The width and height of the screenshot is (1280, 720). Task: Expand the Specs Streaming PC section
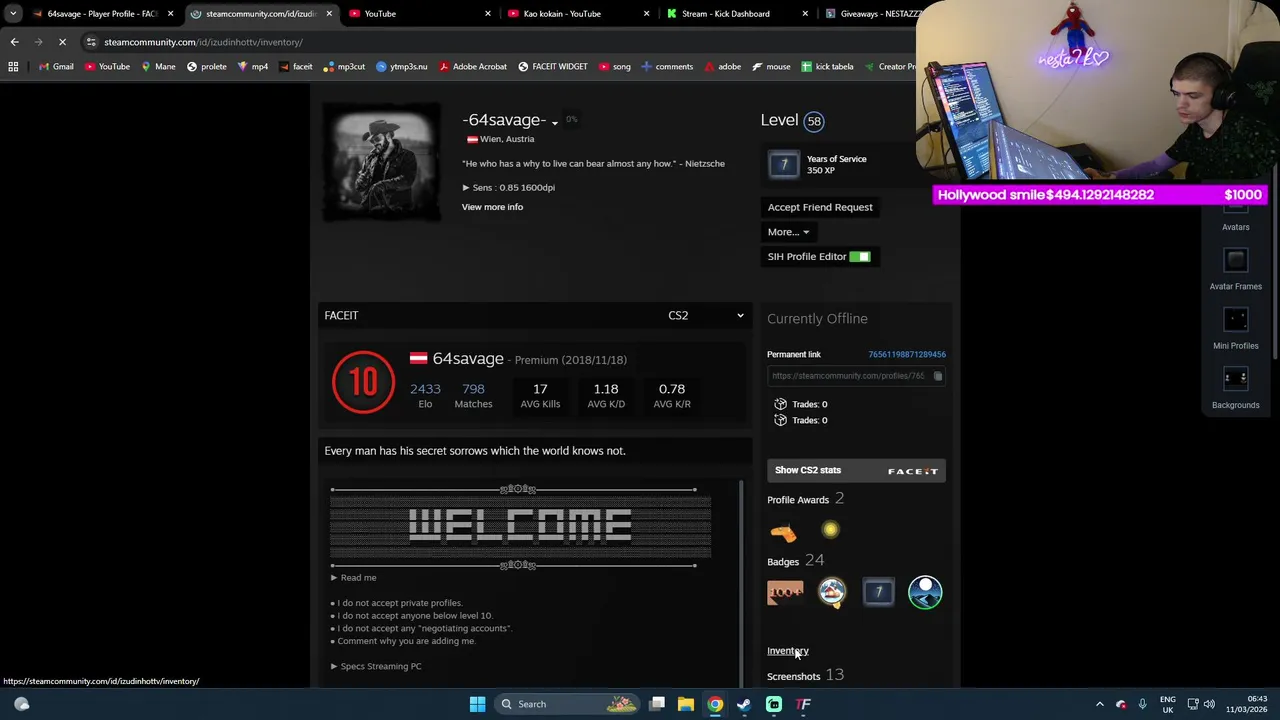point(376,667)
